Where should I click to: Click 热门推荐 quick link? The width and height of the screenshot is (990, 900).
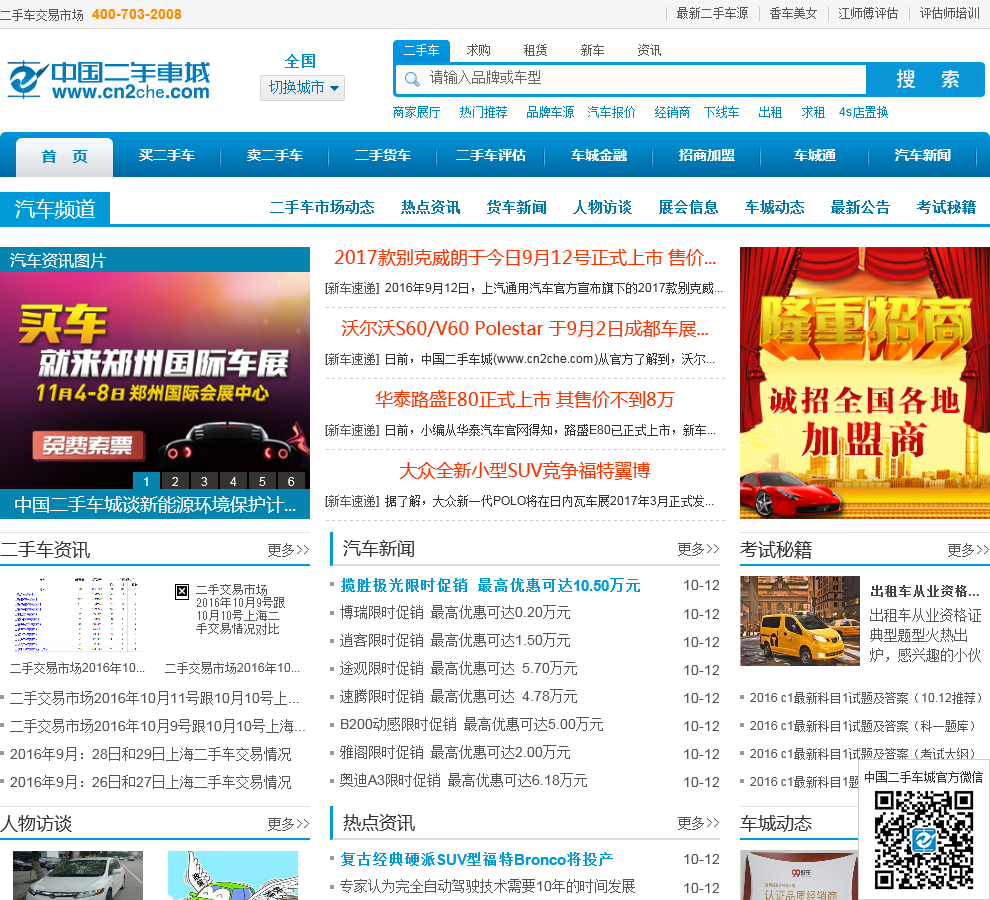pos(483,112)
